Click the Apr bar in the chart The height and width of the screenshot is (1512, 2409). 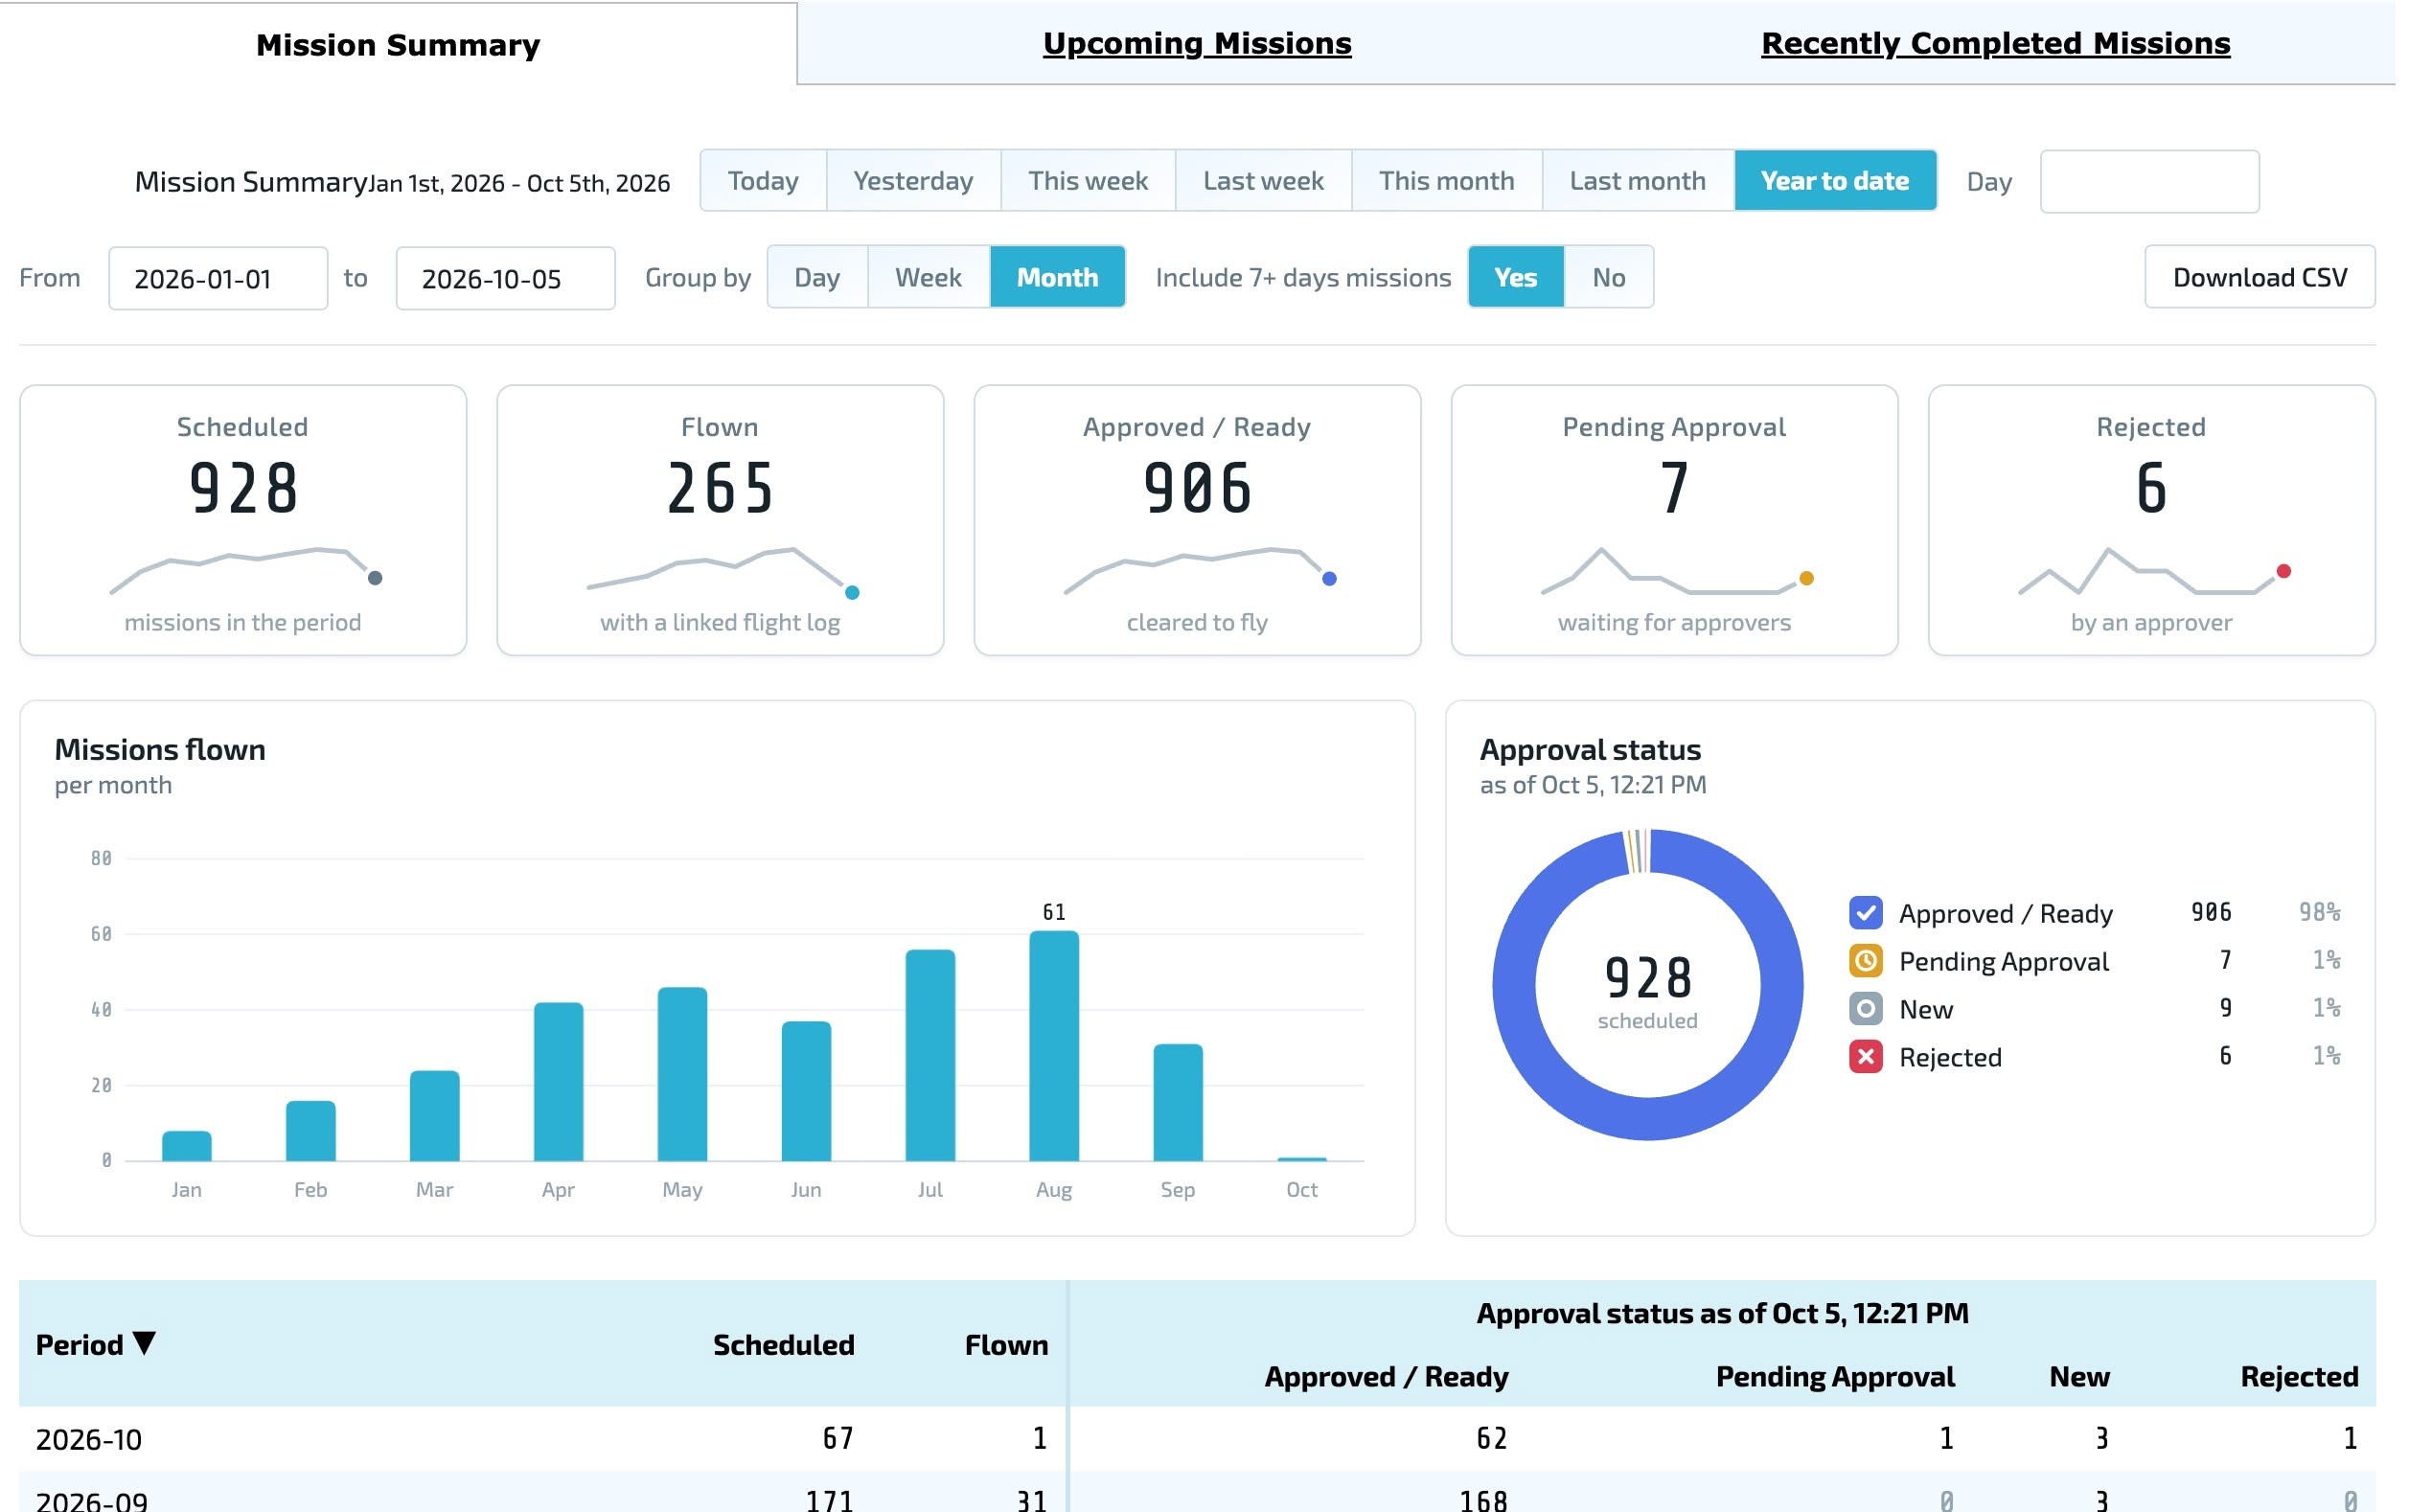558,1081
